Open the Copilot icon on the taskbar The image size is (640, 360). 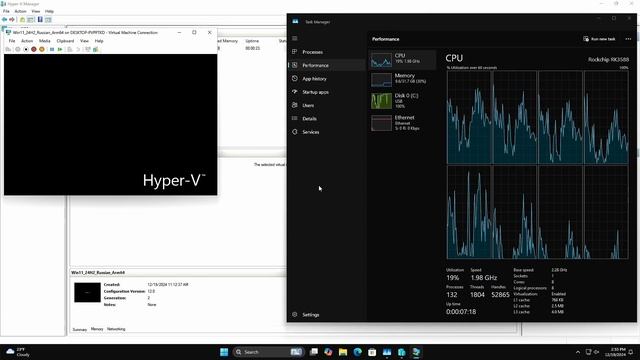328,352
